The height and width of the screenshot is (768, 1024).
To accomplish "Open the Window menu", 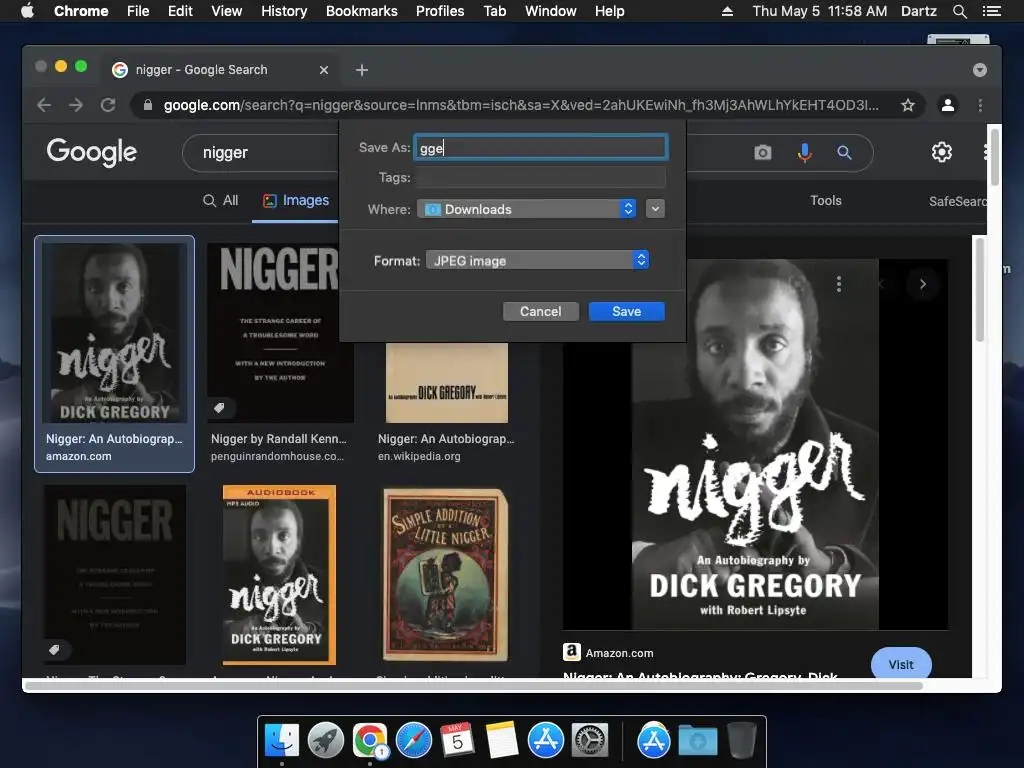I will [x=551, y=11].
